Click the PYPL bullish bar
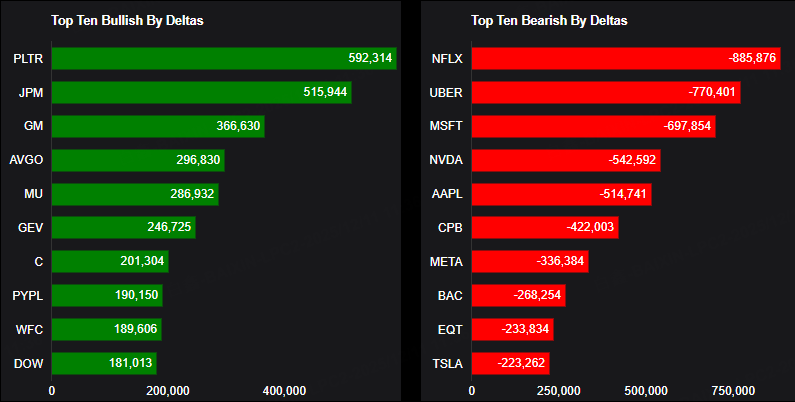This screenshot has width=795, height=402. coord(107,296)
